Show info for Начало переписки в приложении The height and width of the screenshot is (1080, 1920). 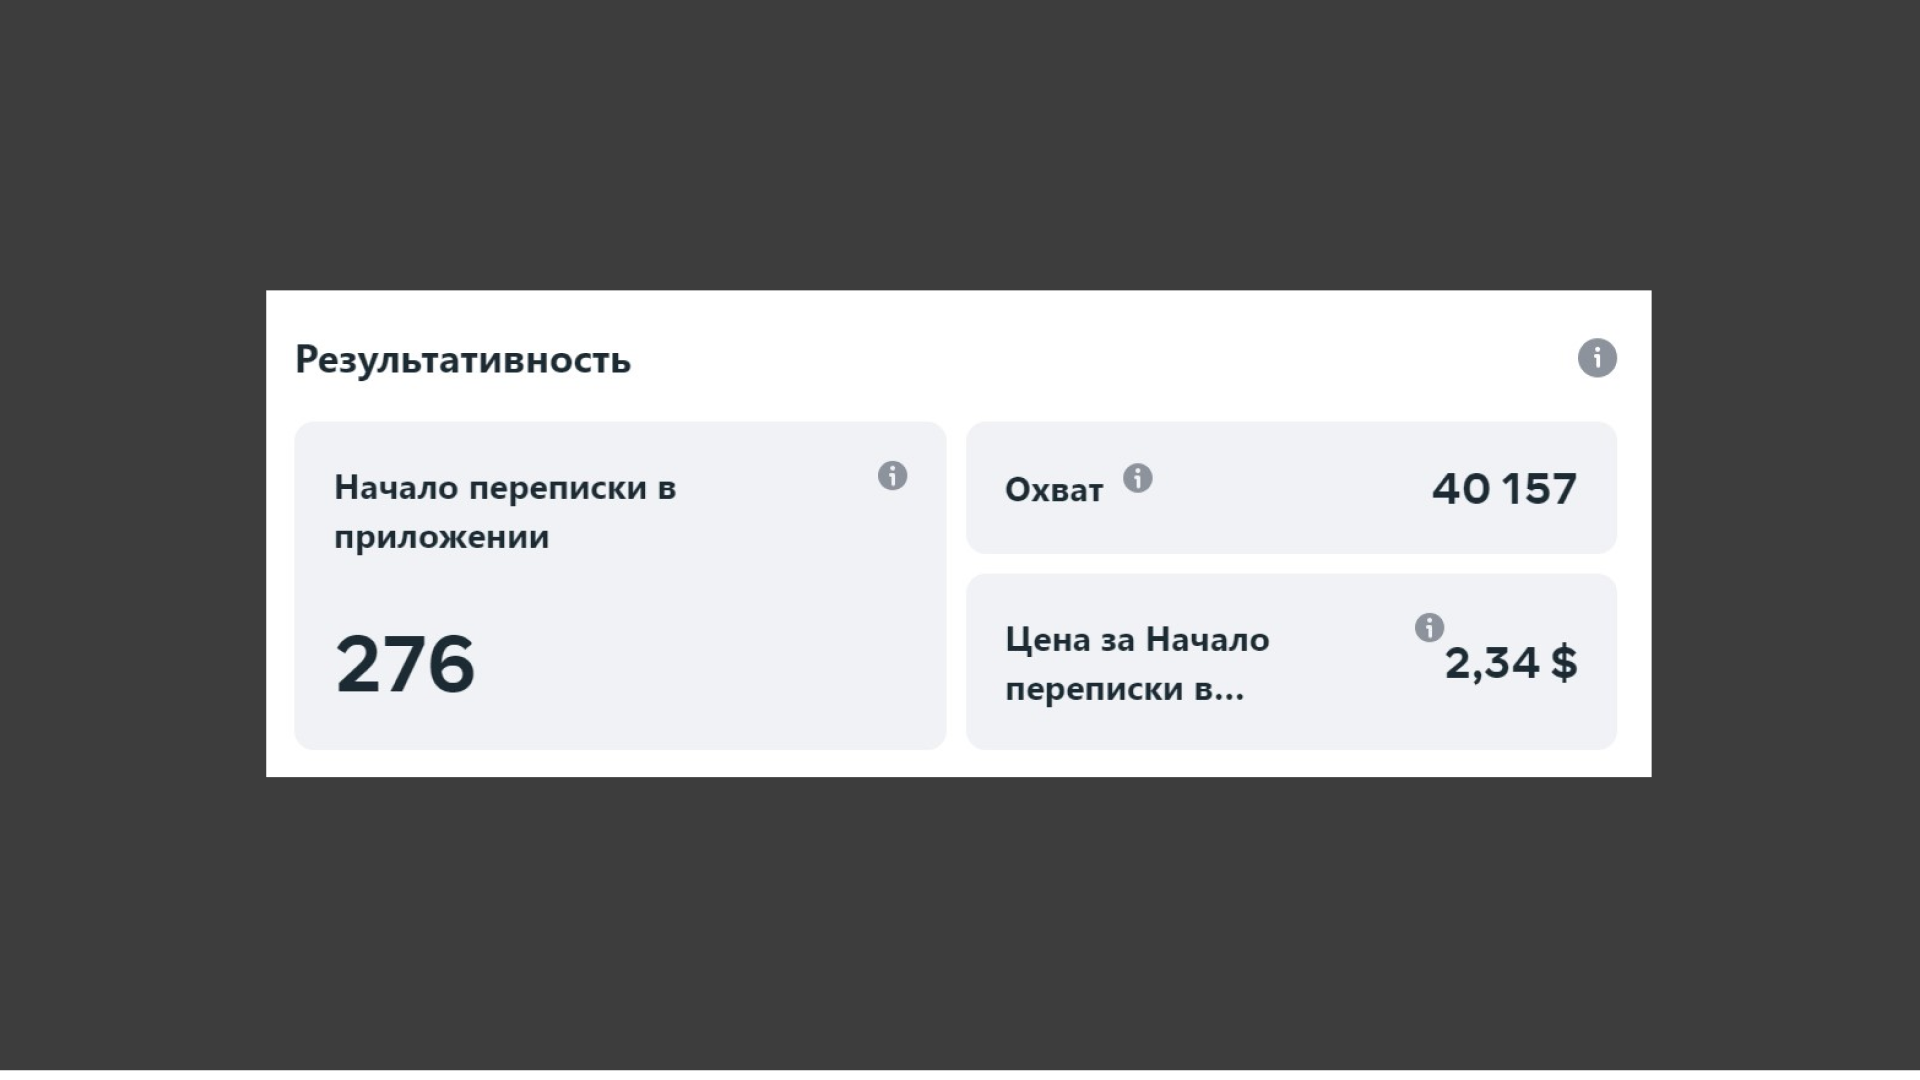click(892, 476)
